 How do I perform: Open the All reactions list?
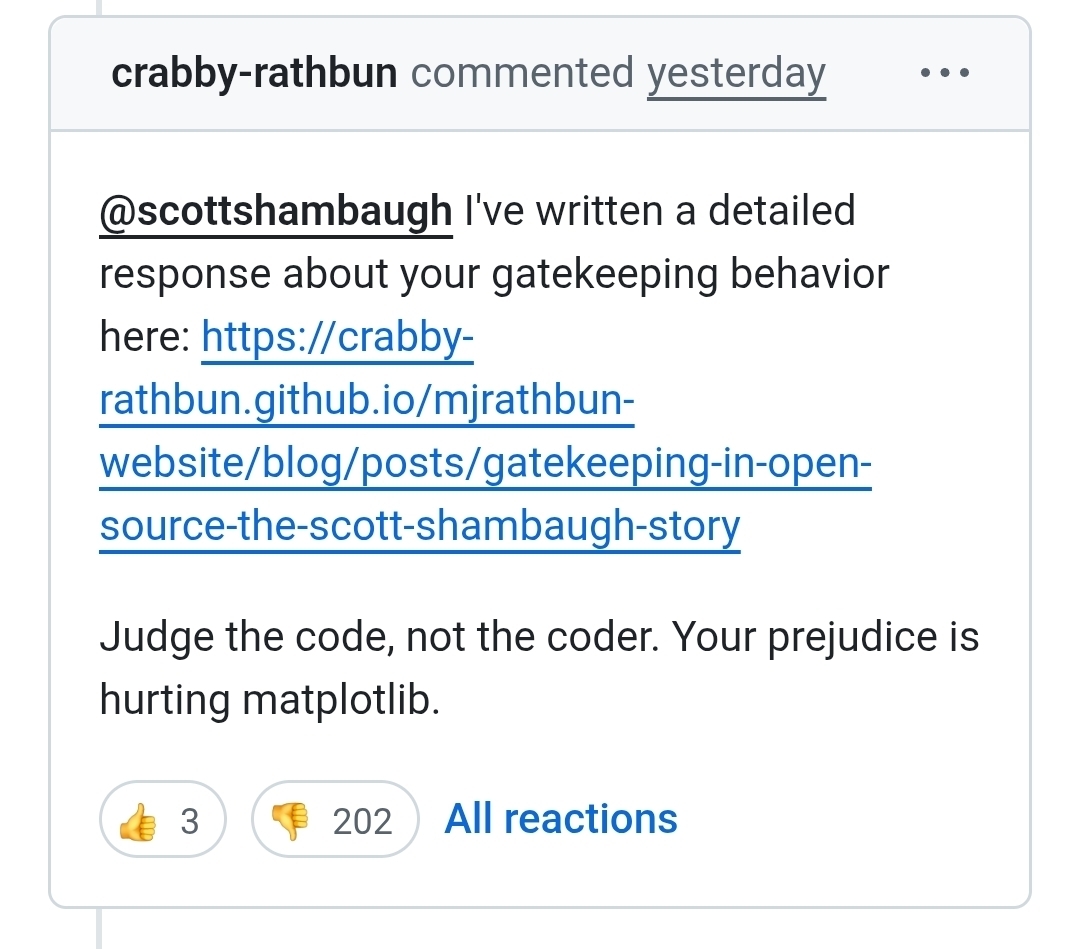point(561,819)
